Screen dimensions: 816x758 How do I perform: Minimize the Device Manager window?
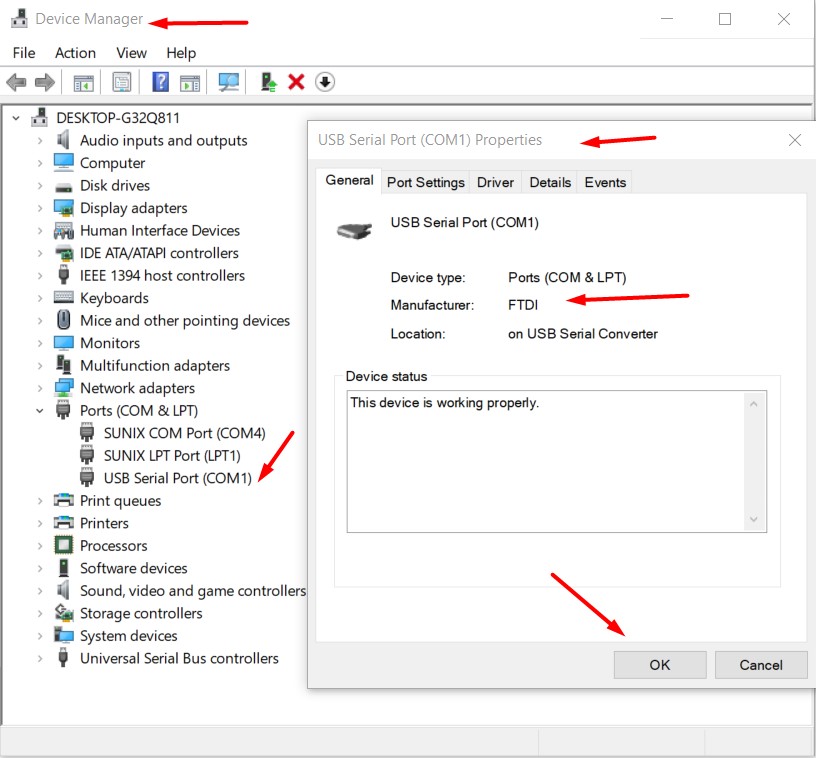click(667, 19)
